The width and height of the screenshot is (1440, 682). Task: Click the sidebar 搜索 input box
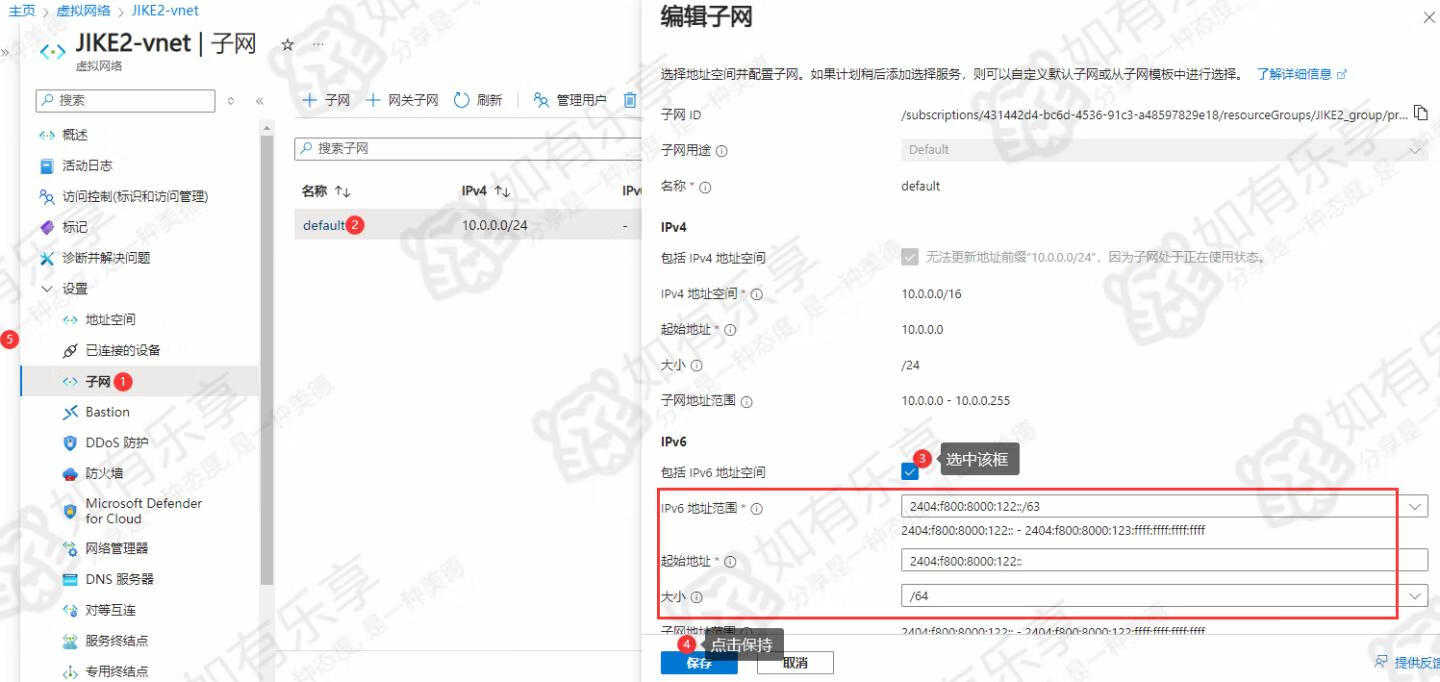click(x=125, y=101)
